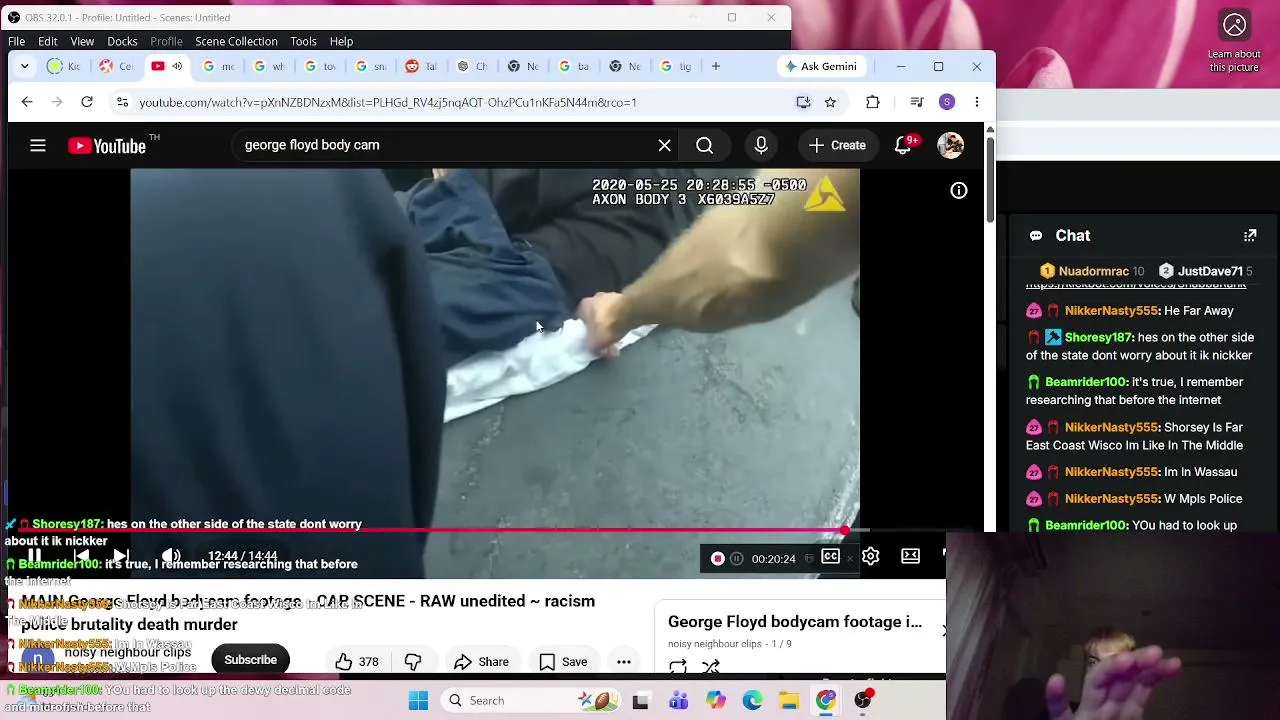Image resolution: width=1280 pixels, height=720 pixels.
Task: View site information next to the URL
Action: 122,102
